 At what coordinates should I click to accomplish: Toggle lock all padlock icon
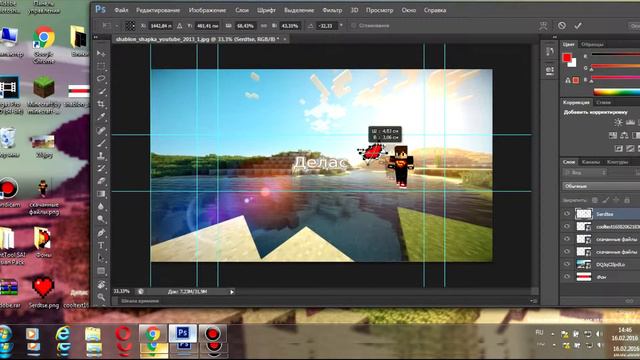627,200
